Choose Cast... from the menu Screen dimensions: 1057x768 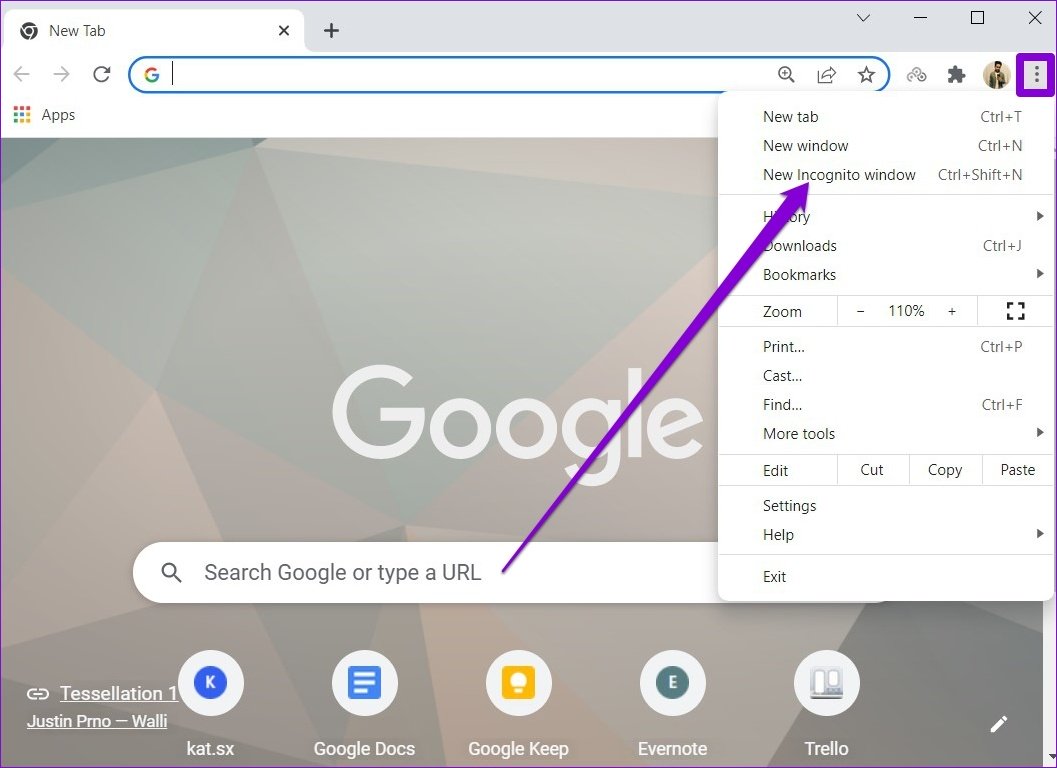886,376
